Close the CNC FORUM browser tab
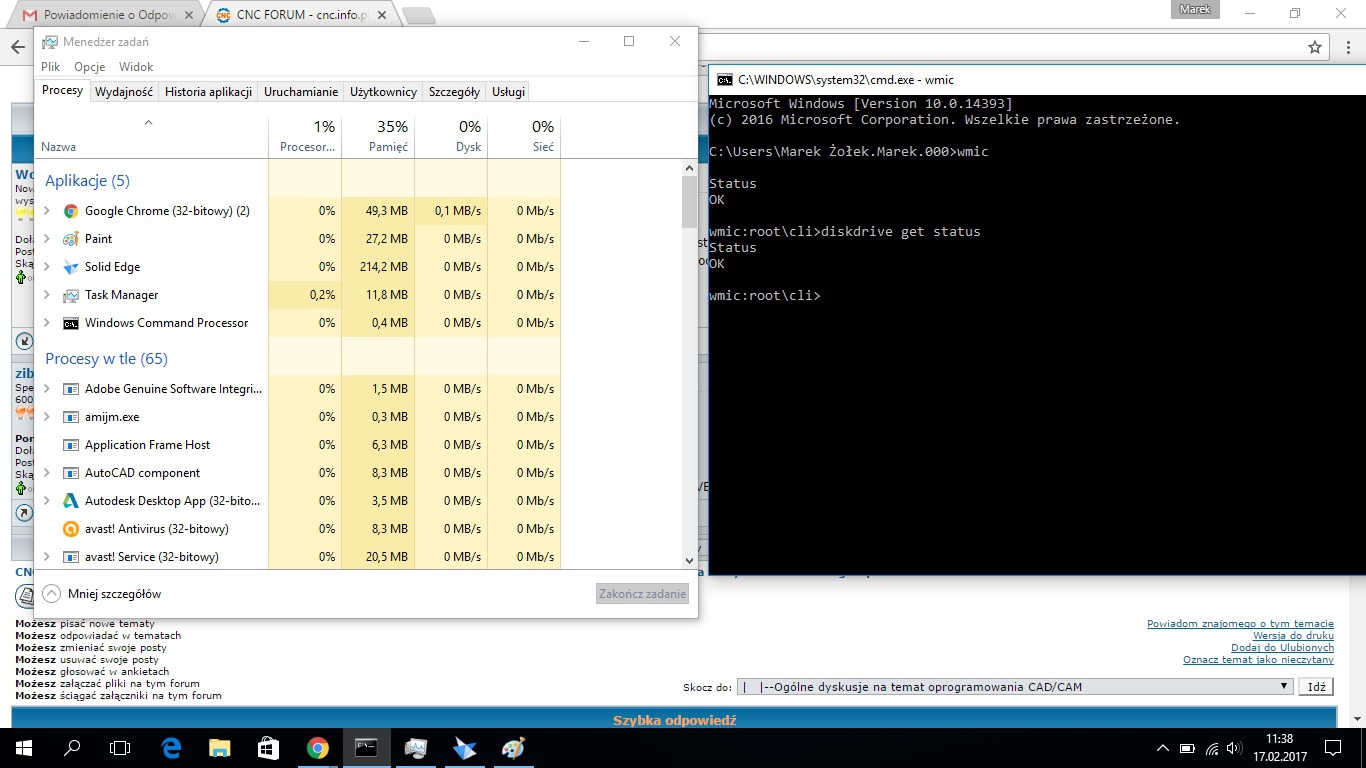This screenshot has width=1366, height=768. 384,15
